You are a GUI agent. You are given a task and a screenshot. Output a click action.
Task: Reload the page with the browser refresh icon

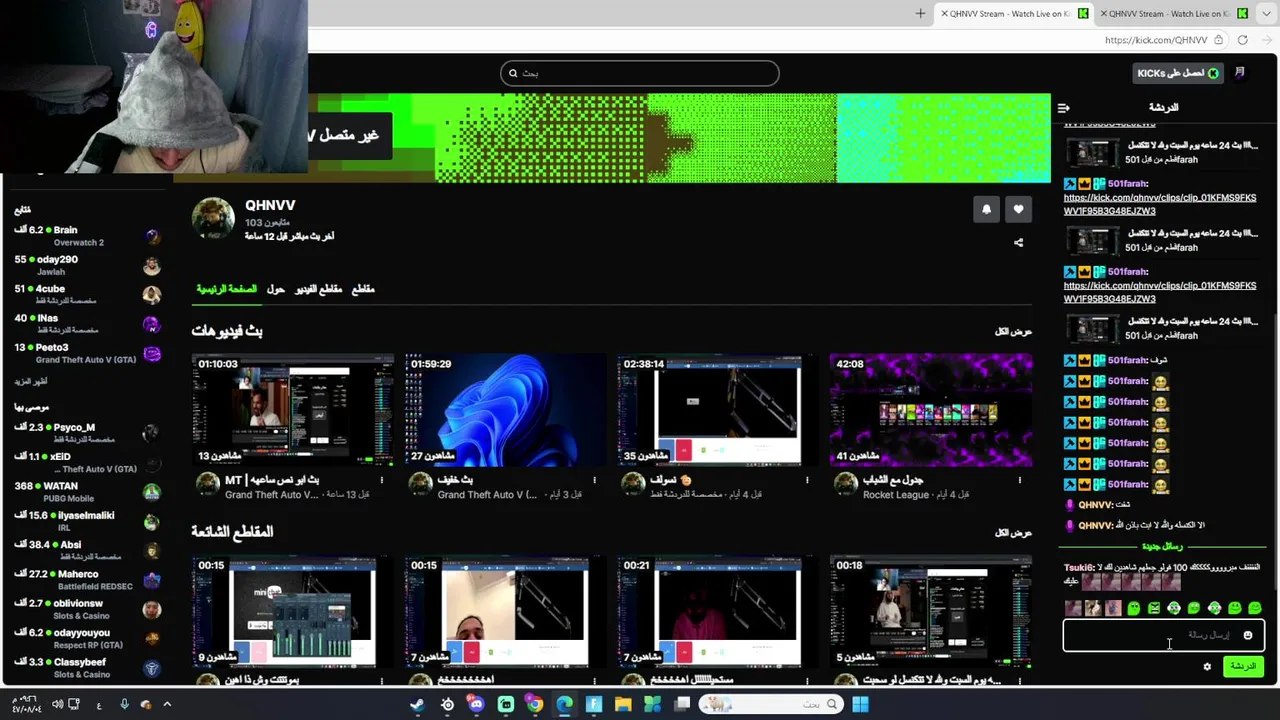tap(1242, 40)
